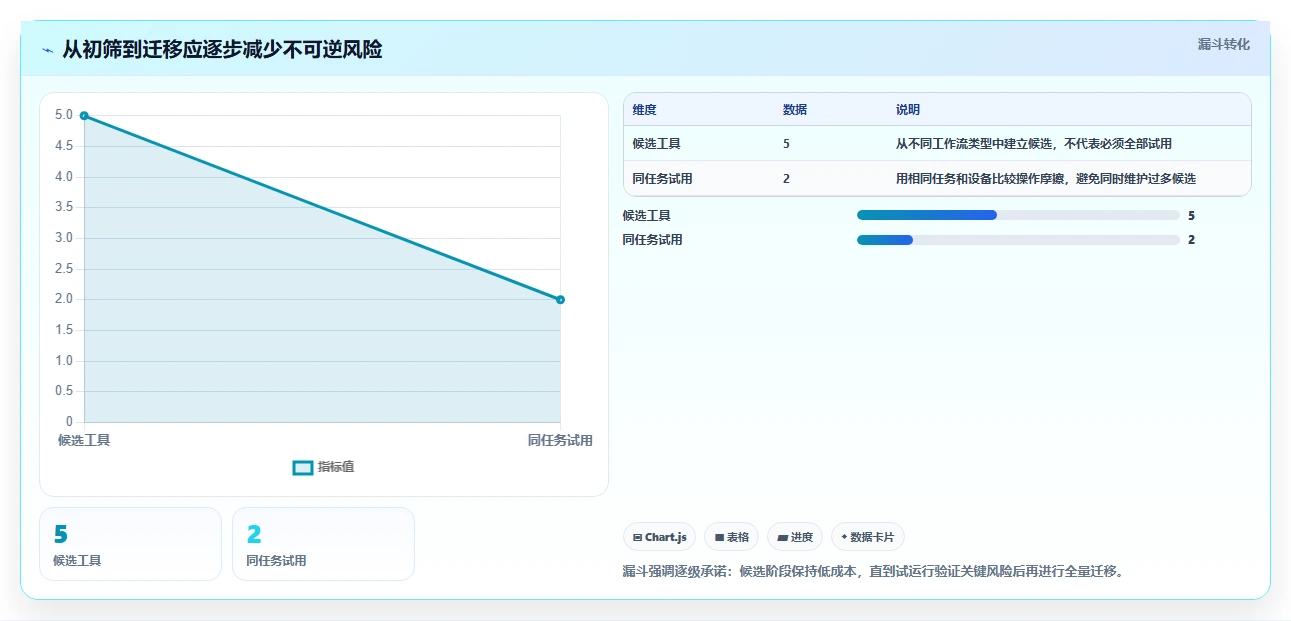Click the icon inside the 进度 chip
This screenshot has height=621, width=1291.
(x=782, y=538)
